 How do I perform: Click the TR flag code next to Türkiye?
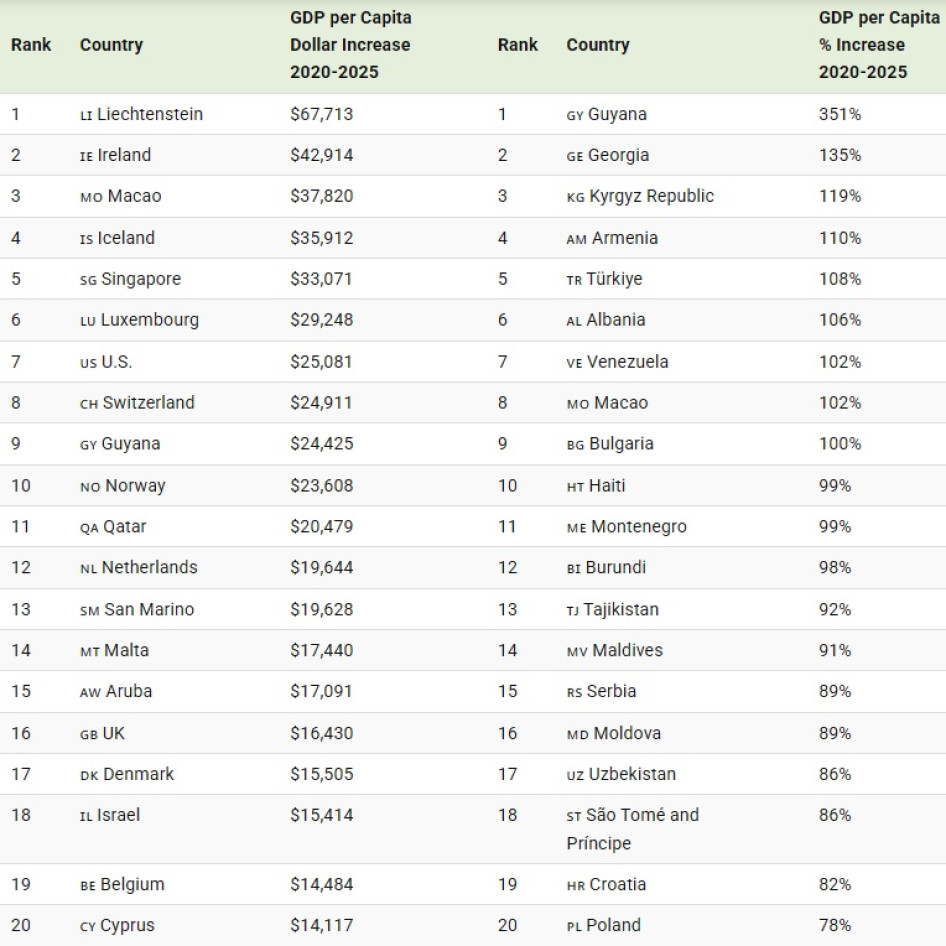coord(574,280)
